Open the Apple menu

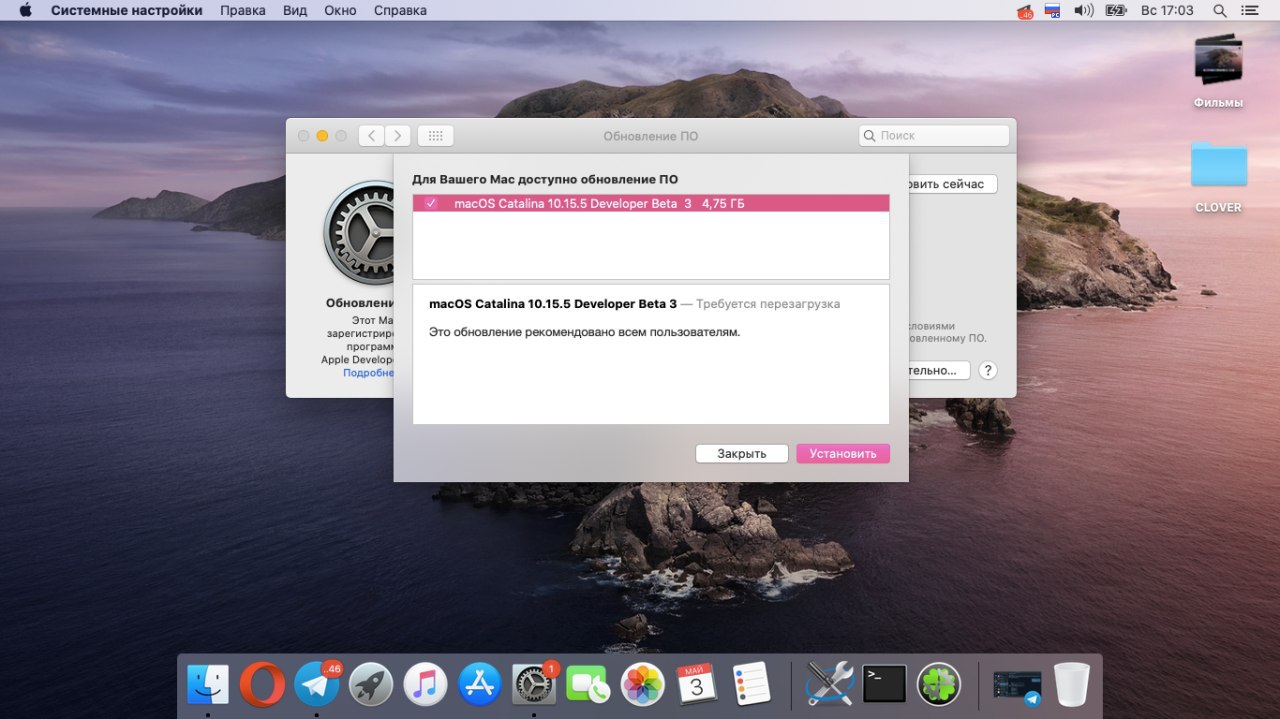coord(25,10)
